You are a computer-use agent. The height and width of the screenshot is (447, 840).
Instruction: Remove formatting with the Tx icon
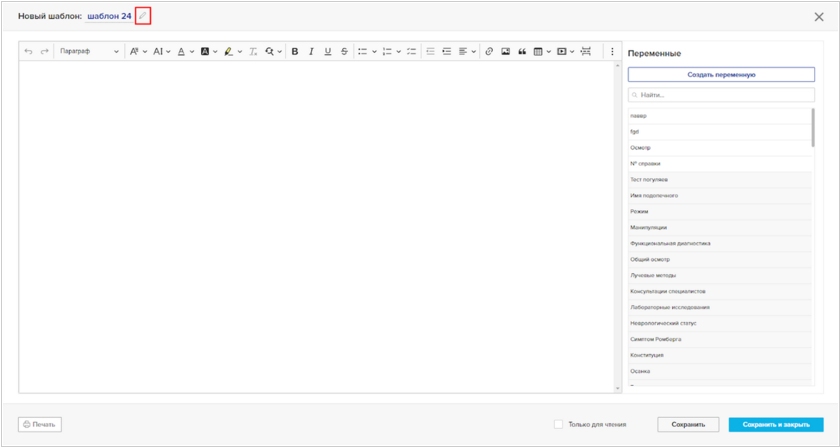(x=253, y=51)
